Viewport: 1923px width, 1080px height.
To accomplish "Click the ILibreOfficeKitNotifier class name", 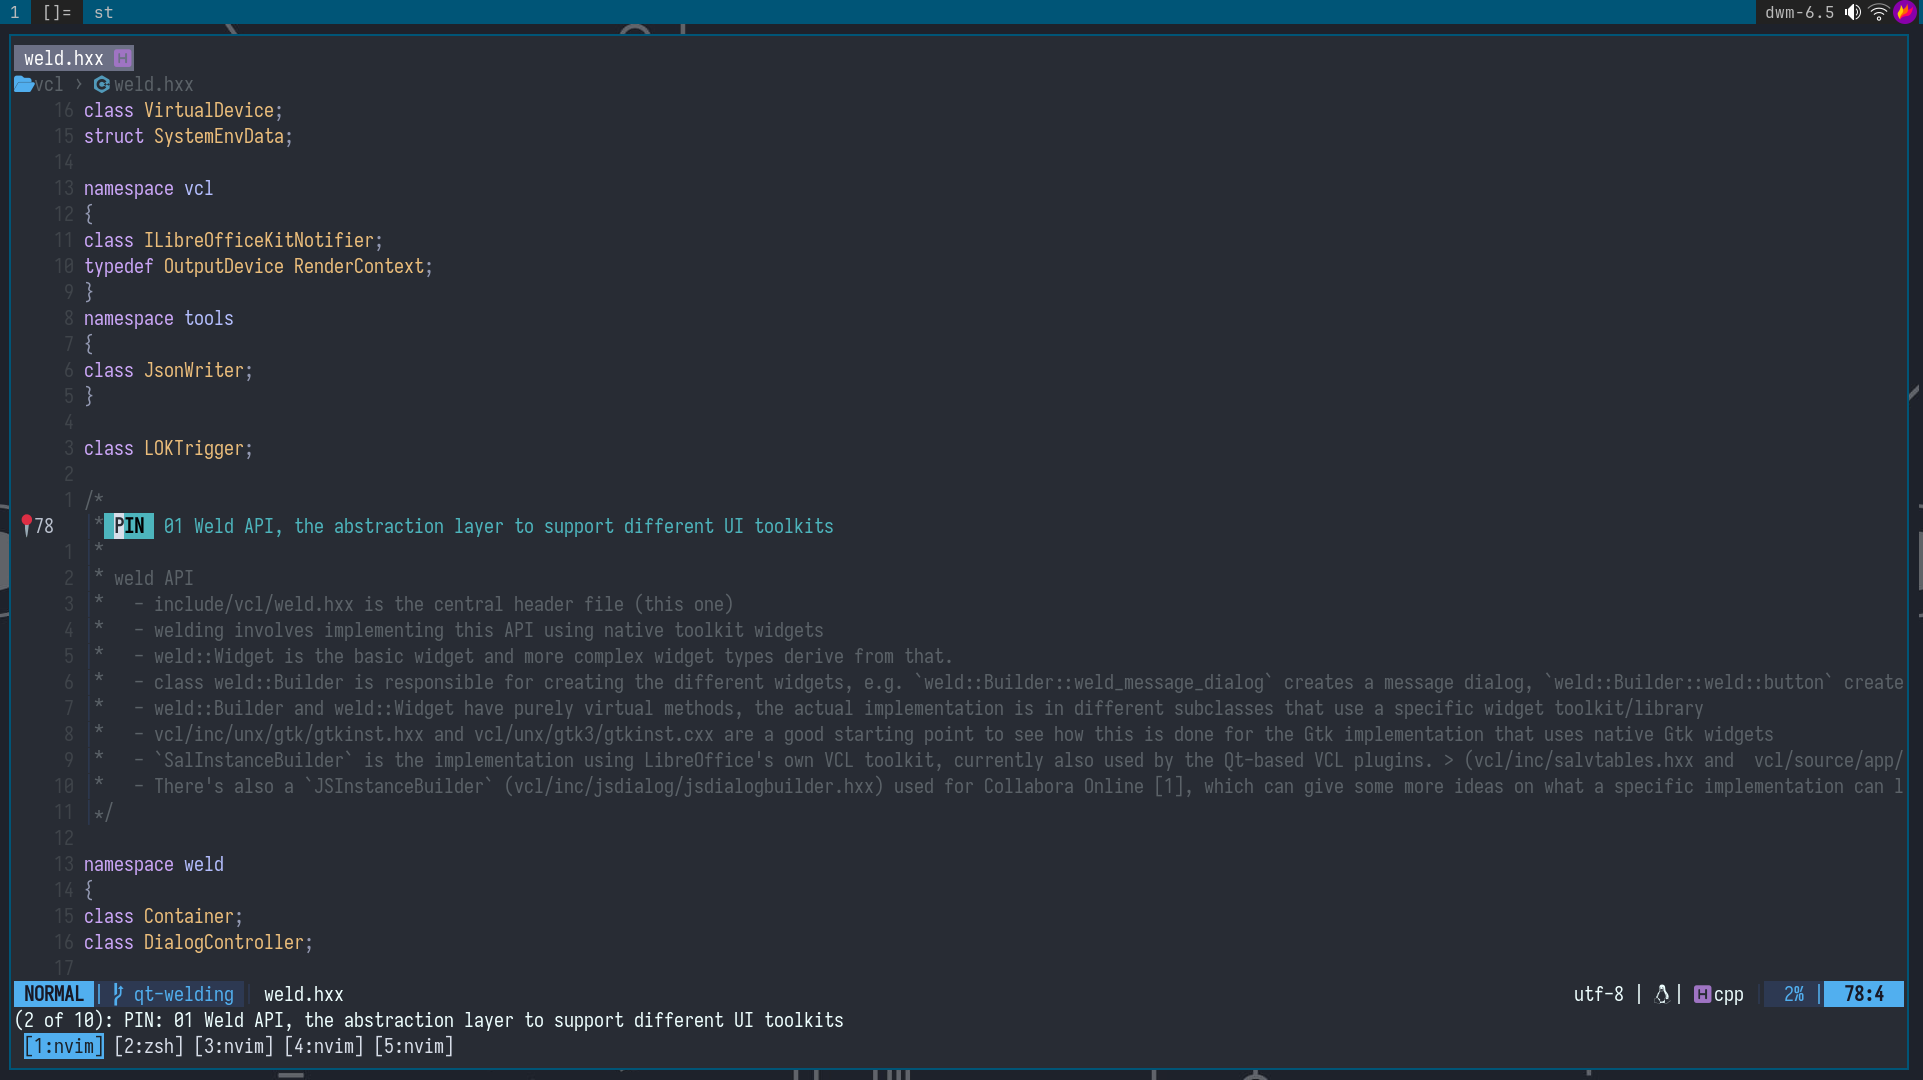I will [x=259, y=240].
